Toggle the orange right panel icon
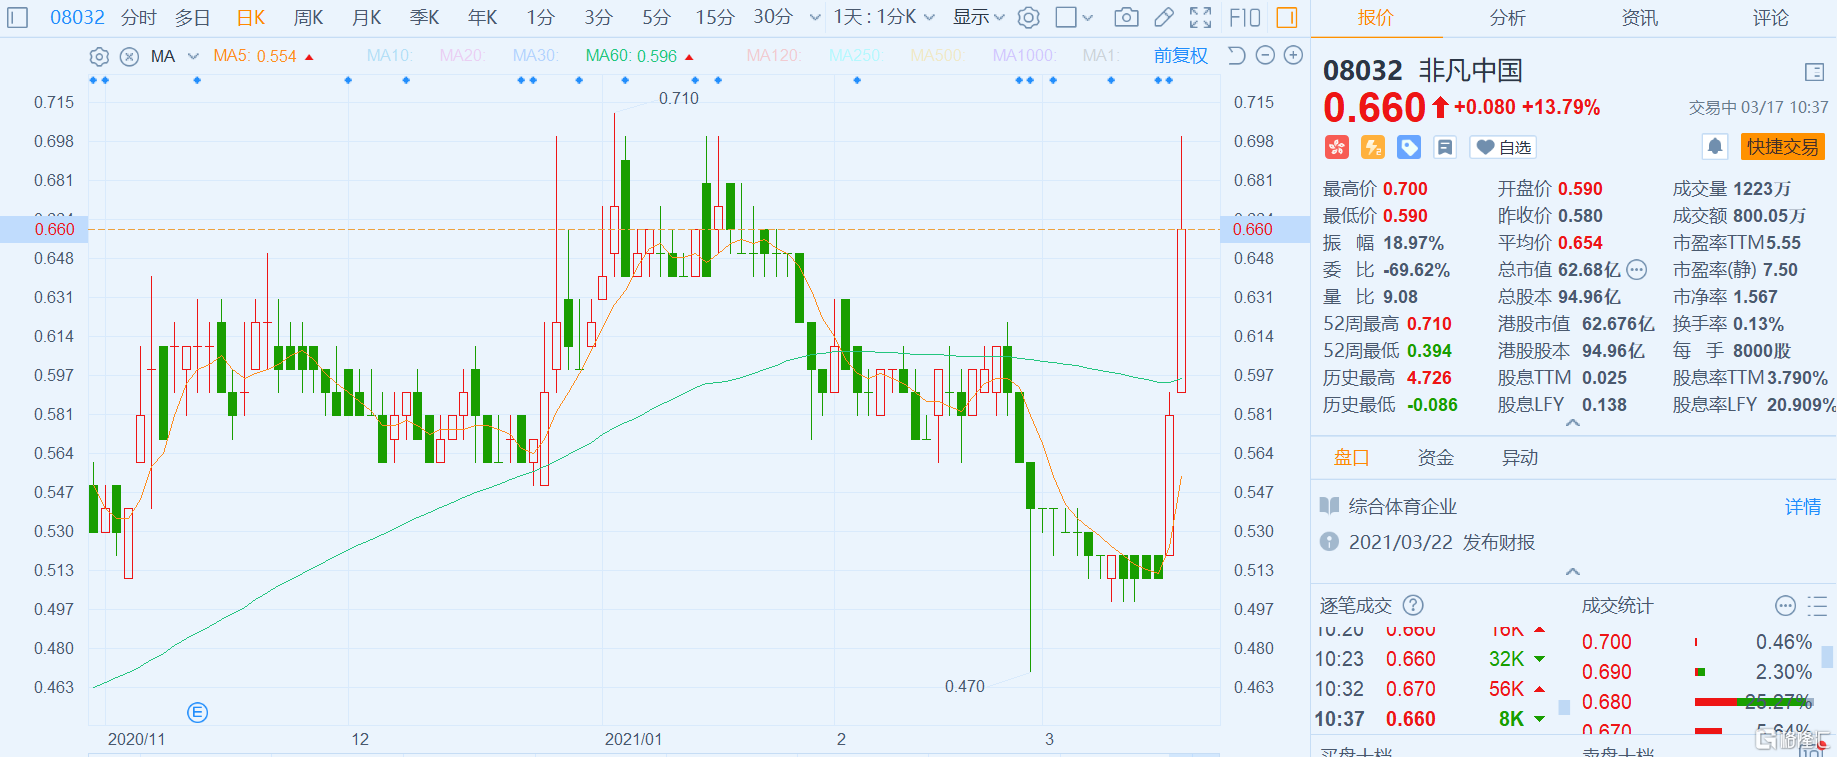This screenshot has width=1837, height=757. [x=1287, y=17]
